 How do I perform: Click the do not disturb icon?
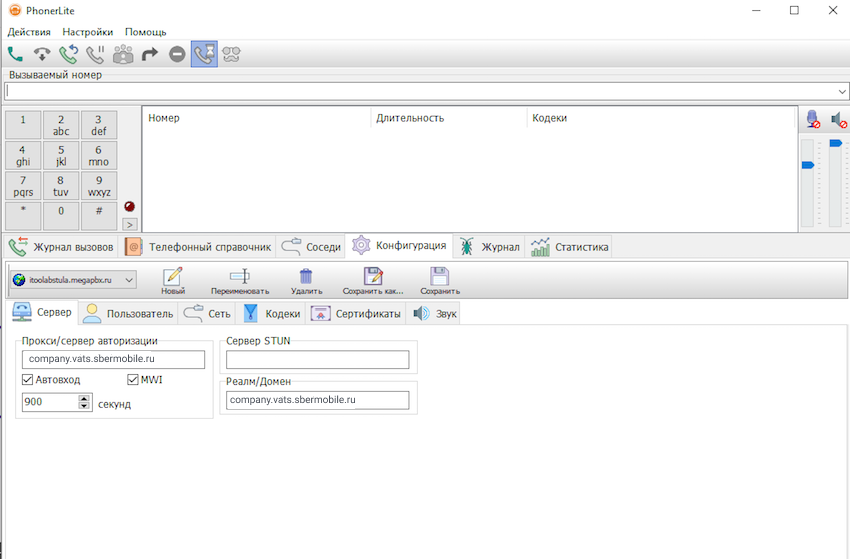tap(177, 54)
